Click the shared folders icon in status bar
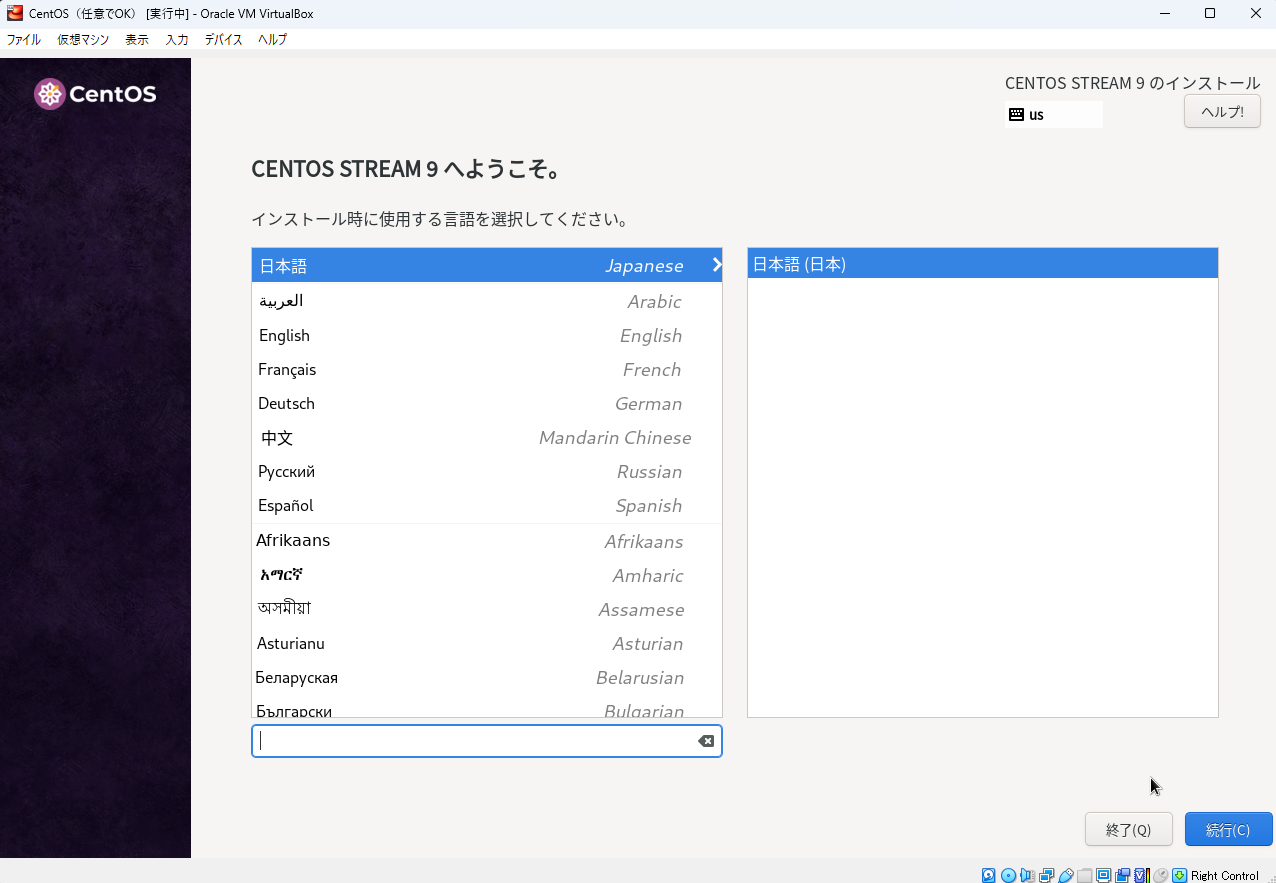This screenshot has width=1276, height=883. (x=1084, y=874)
